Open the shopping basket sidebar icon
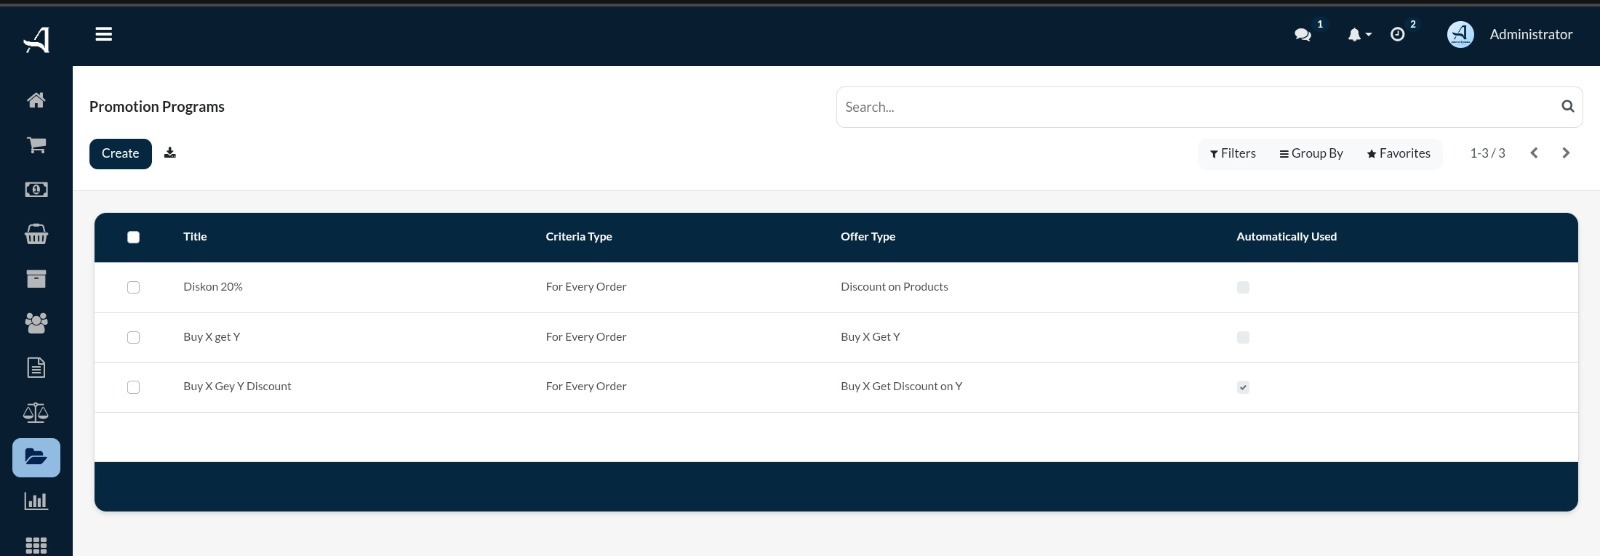 coord(36,234)
